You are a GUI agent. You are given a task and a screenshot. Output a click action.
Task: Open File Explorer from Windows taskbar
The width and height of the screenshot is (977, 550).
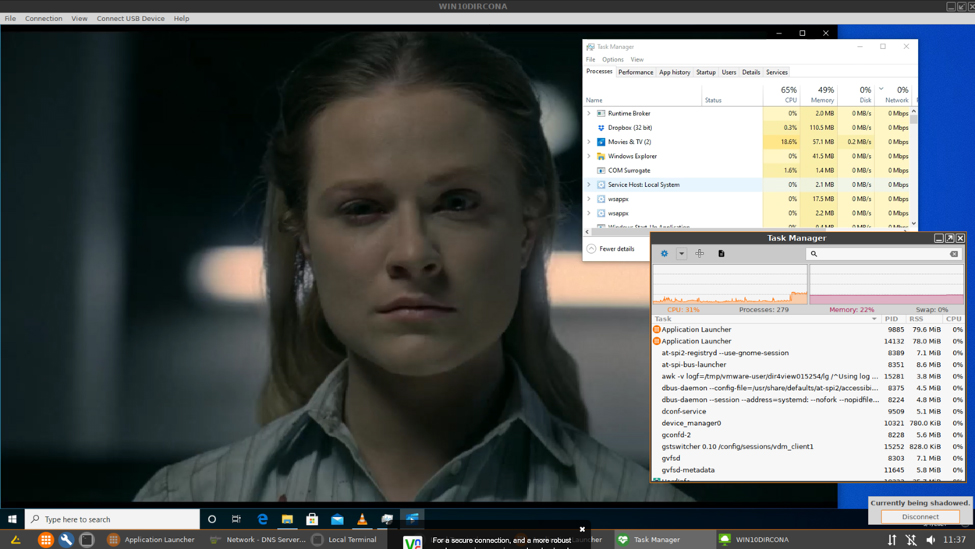[287, 519]
